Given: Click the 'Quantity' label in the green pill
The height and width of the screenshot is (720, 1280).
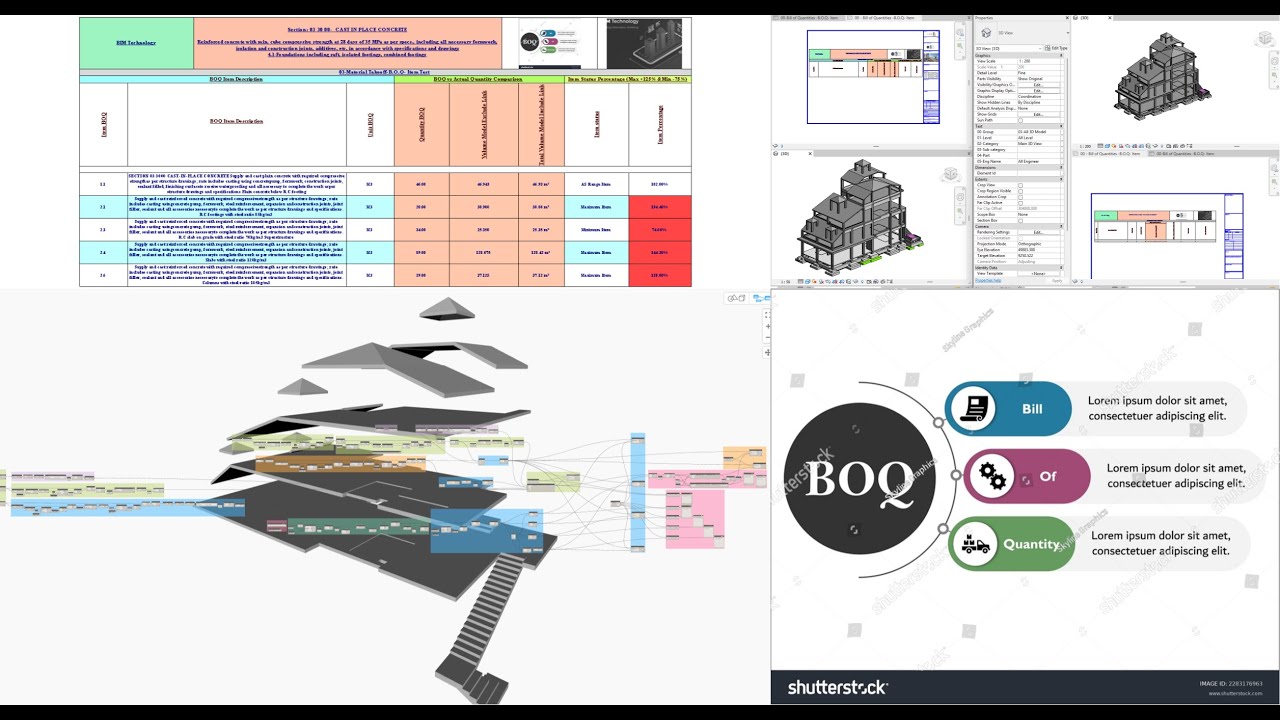Looking at the screenshot, I should click(x=1031, y=544).
